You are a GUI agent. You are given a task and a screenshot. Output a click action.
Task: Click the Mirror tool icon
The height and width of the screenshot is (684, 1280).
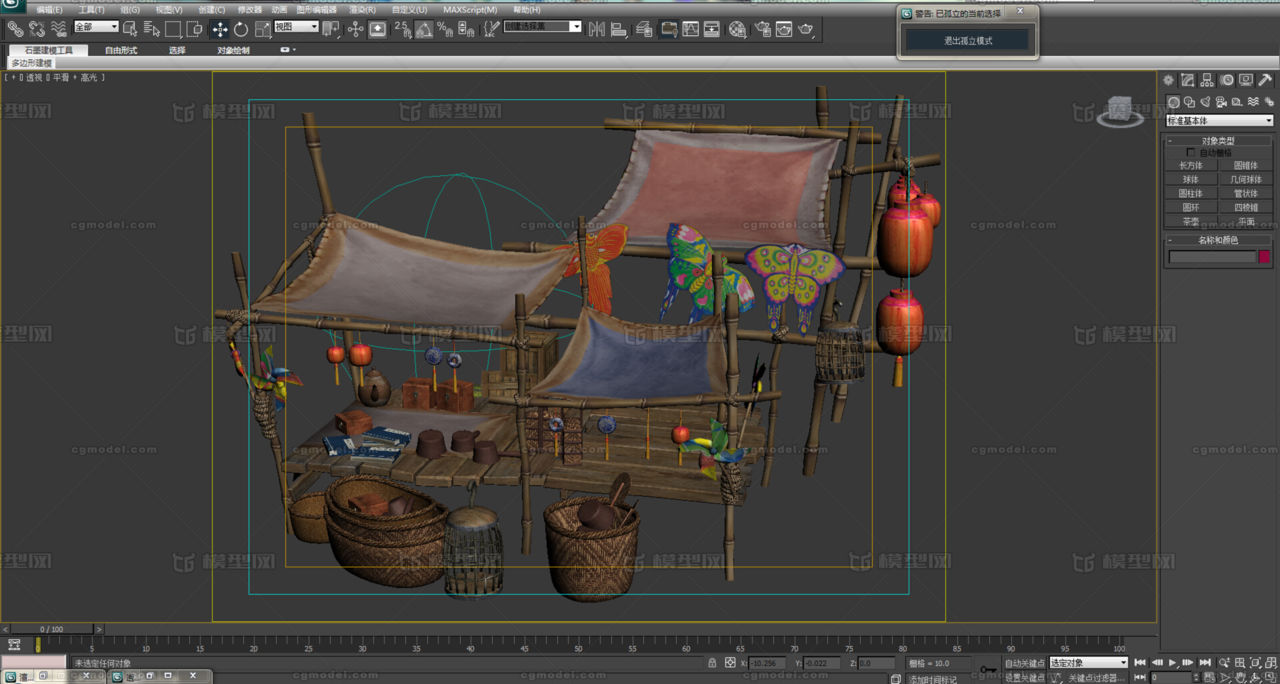(597, 30)
